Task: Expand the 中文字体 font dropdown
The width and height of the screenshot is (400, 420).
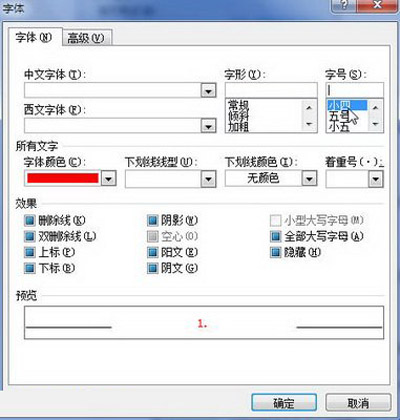Action: (209, 90)
